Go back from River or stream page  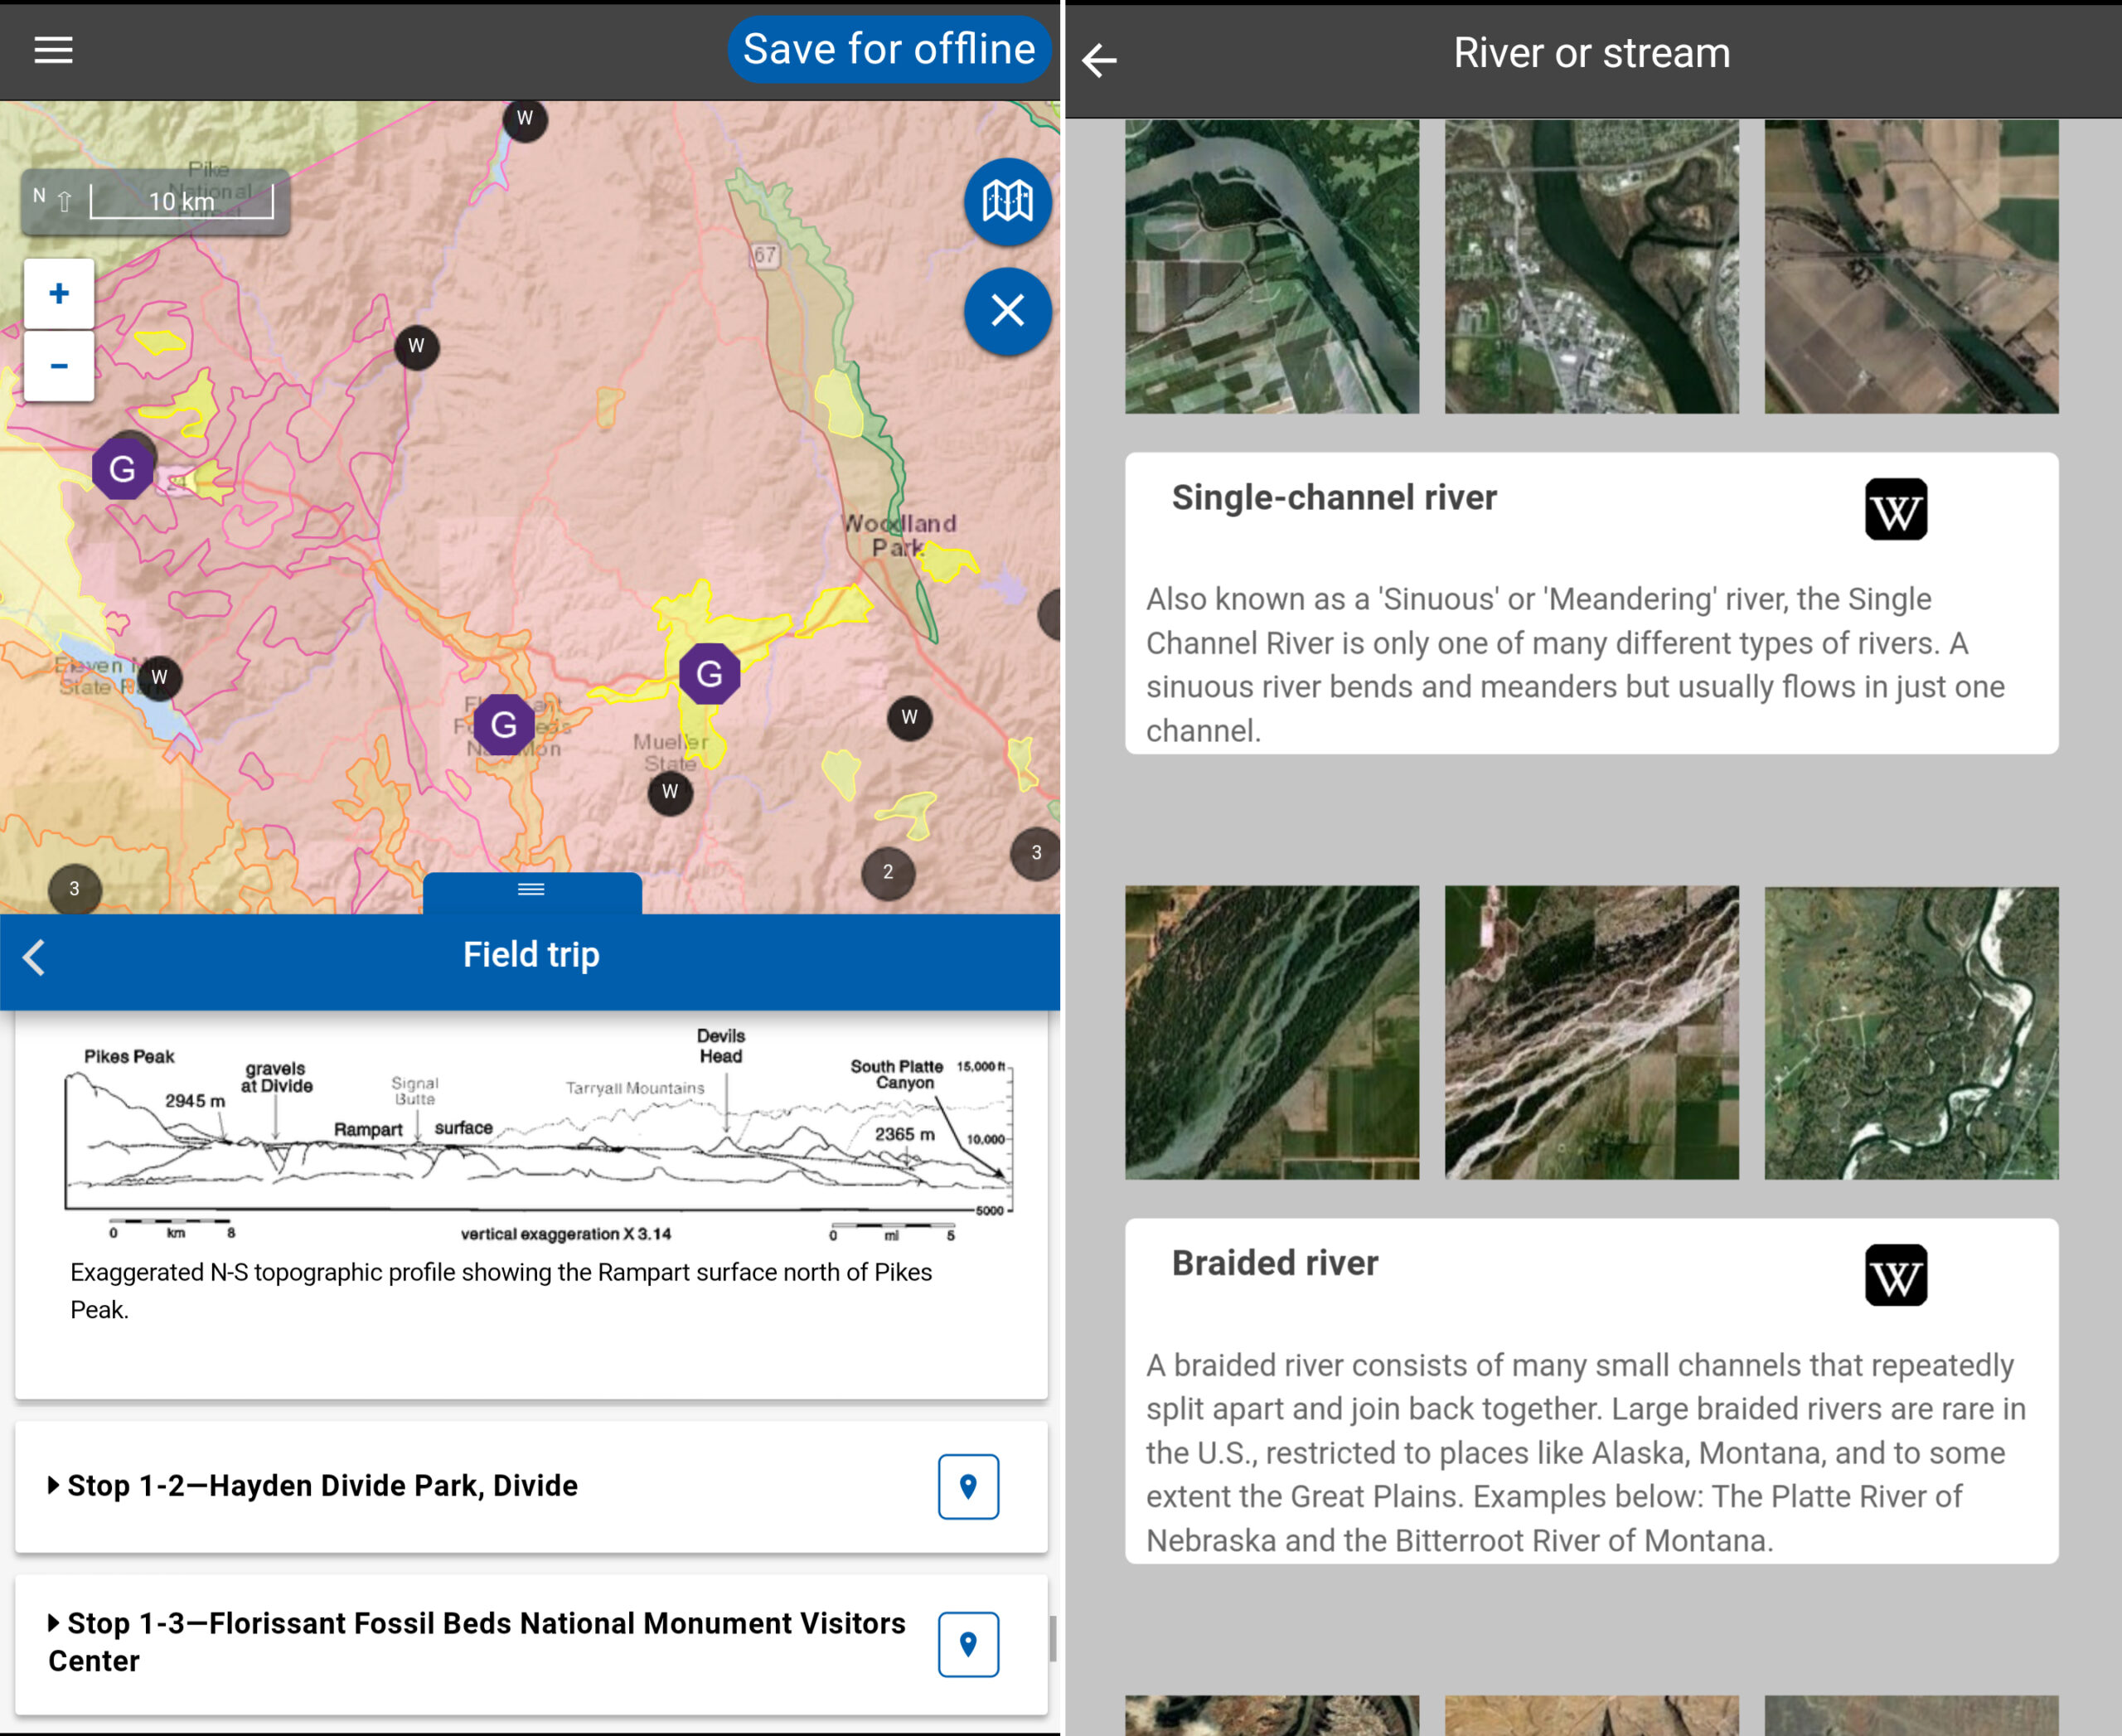tap(1099, 60)
